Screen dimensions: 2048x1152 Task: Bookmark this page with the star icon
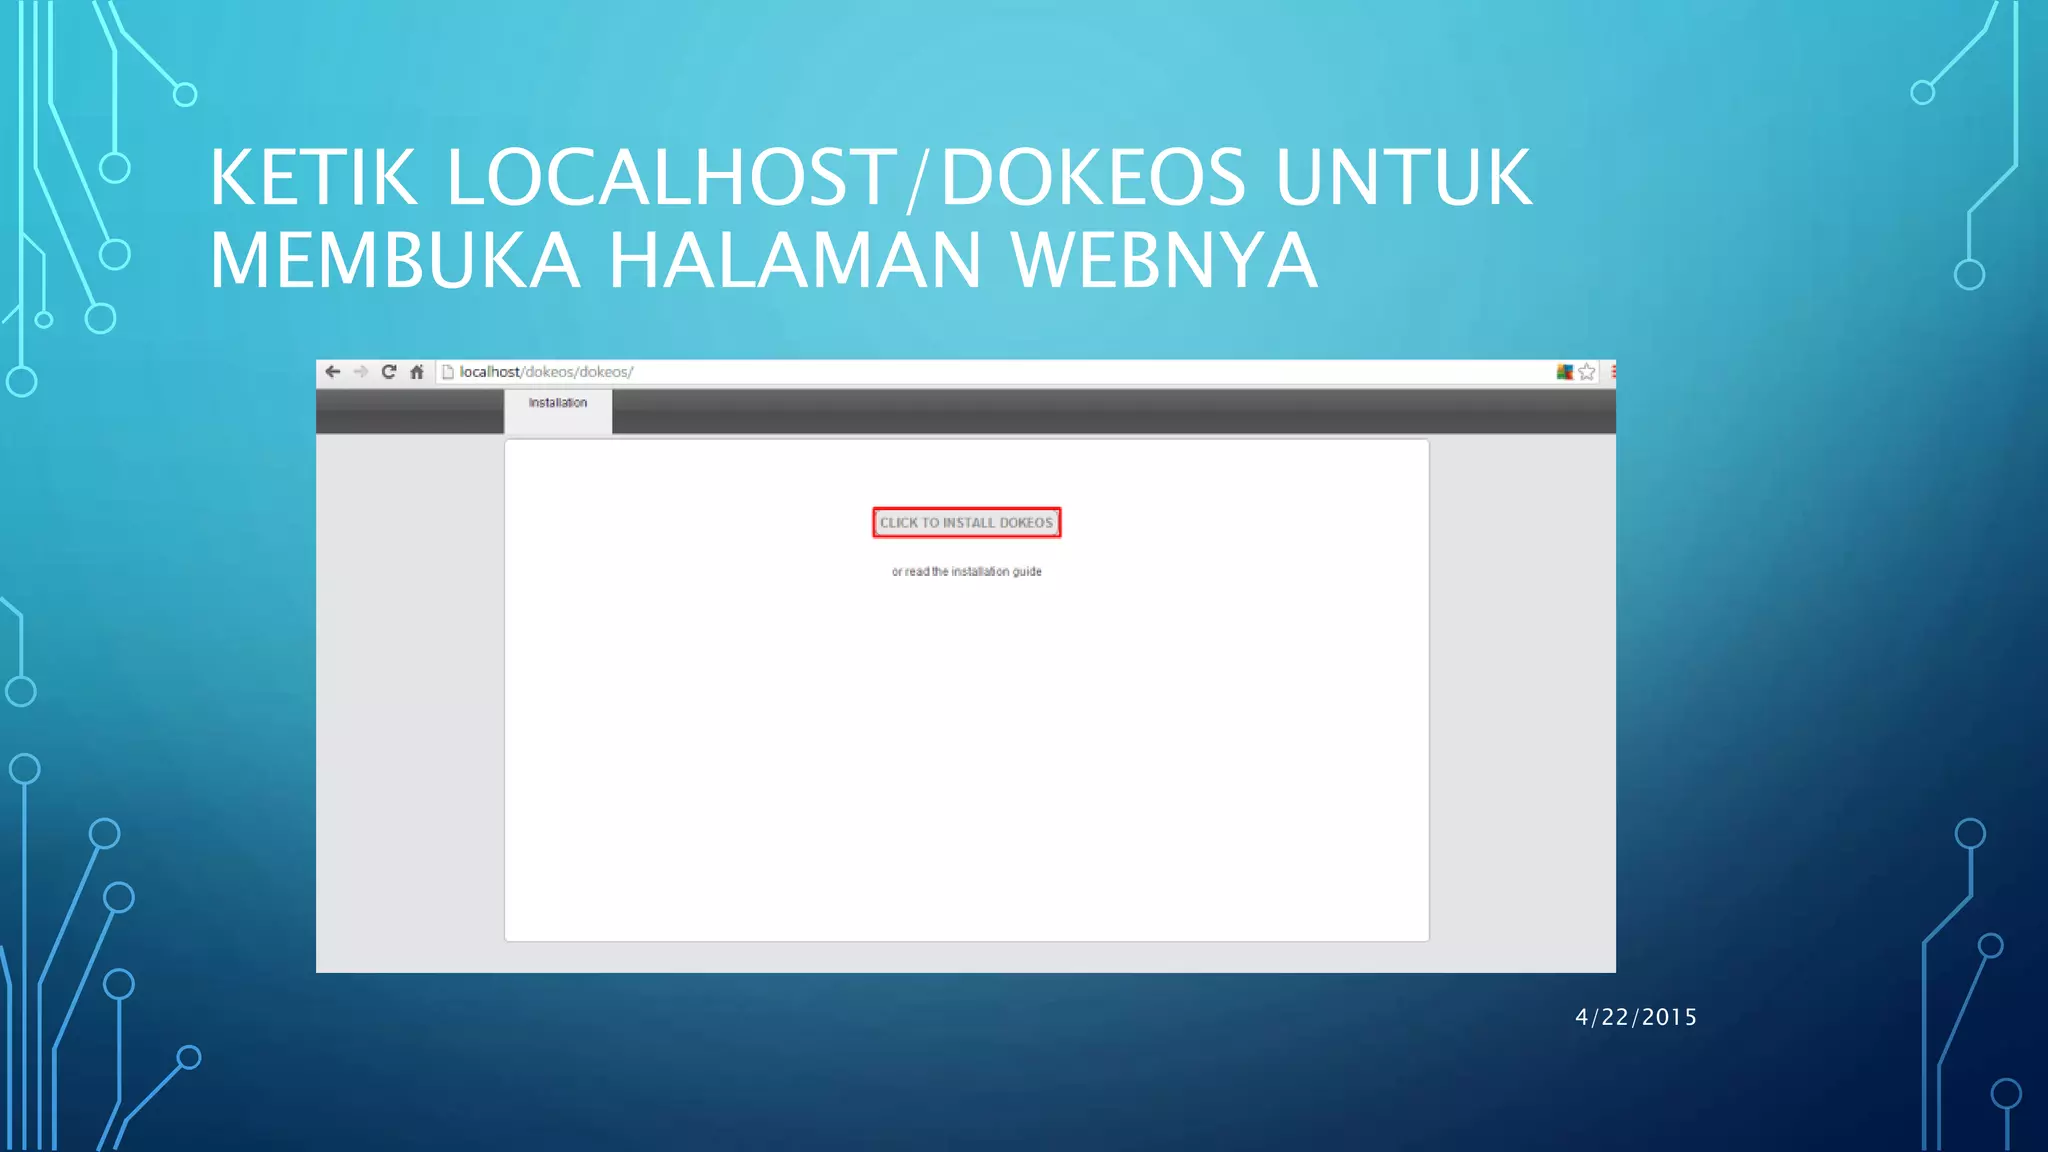(x=1587, y=372)
